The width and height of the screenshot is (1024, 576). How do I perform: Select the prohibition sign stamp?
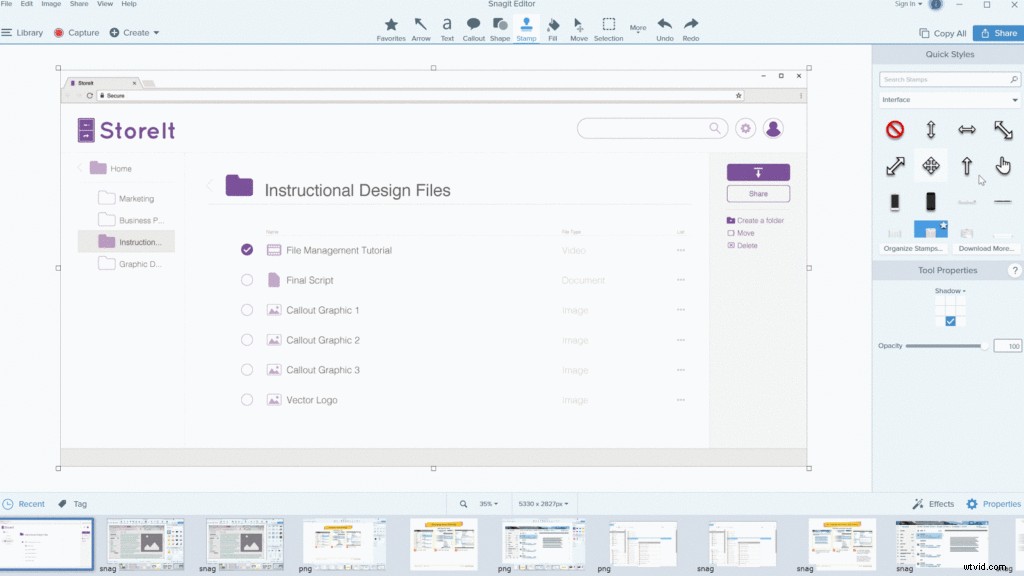point(894,129)
